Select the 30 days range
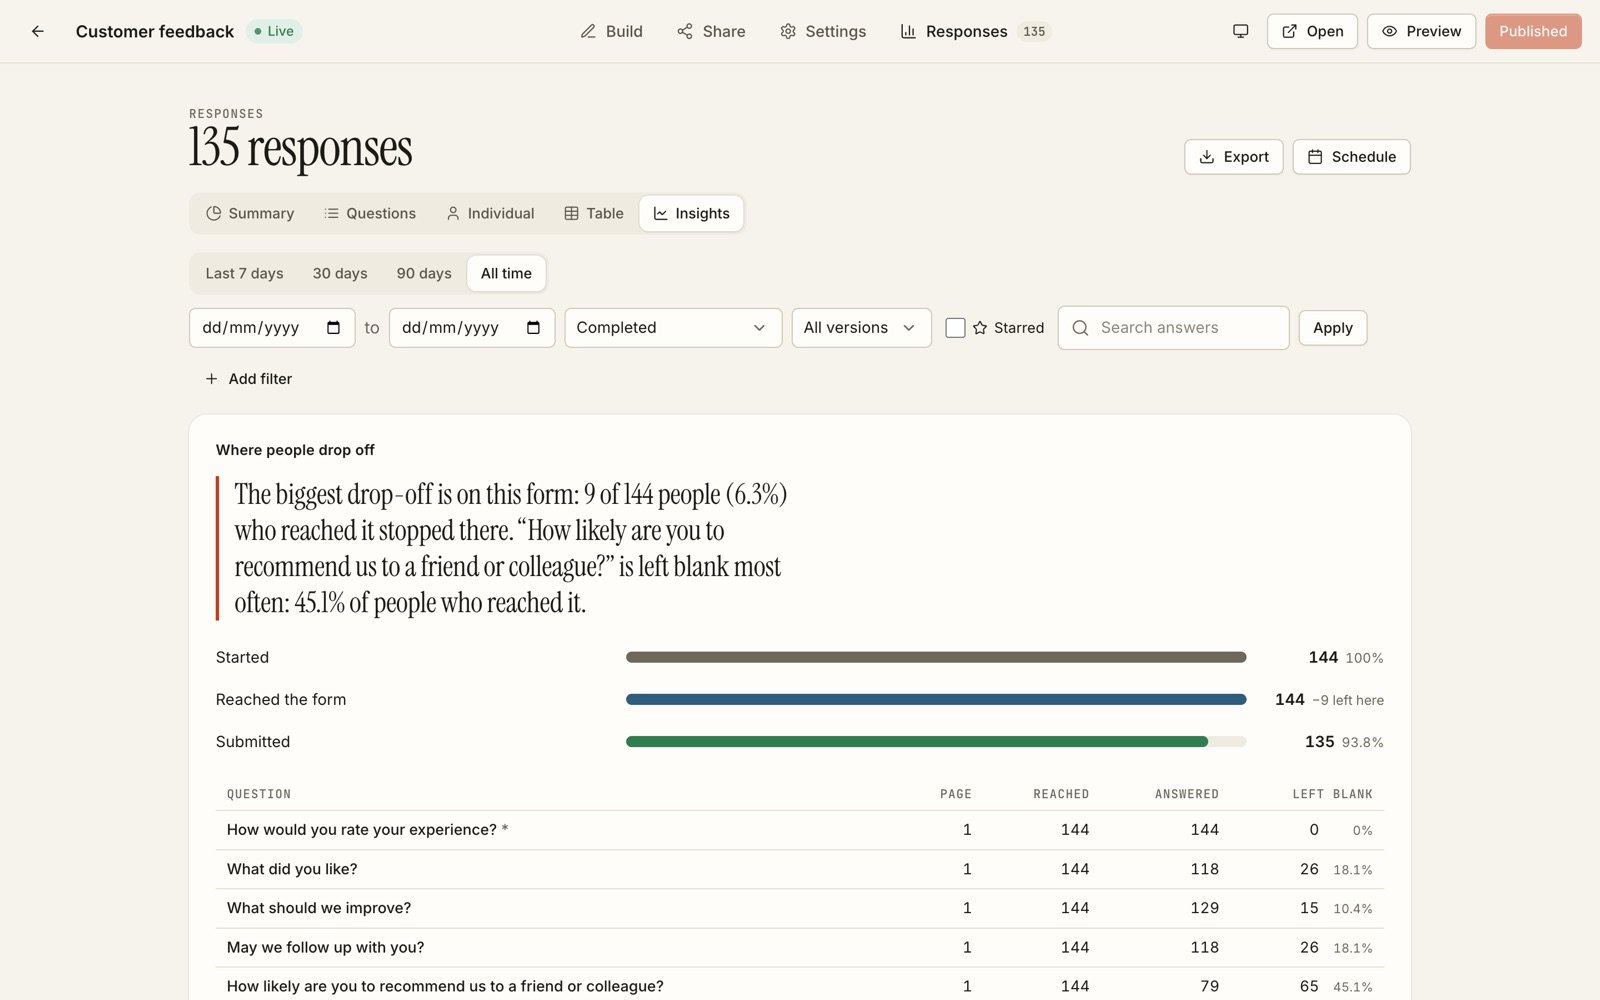This screenshot has height=1000, width=1600. pyautogui.click(x=340, y=274)
